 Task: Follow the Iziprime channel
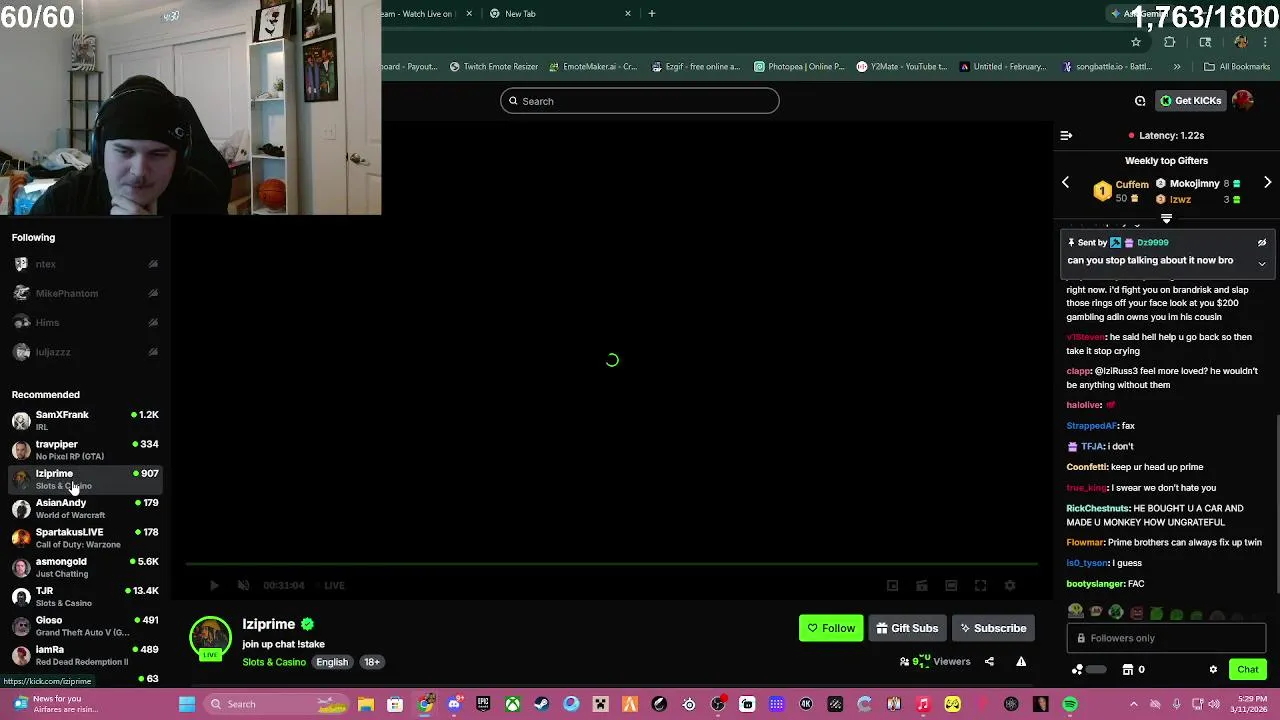831,628
